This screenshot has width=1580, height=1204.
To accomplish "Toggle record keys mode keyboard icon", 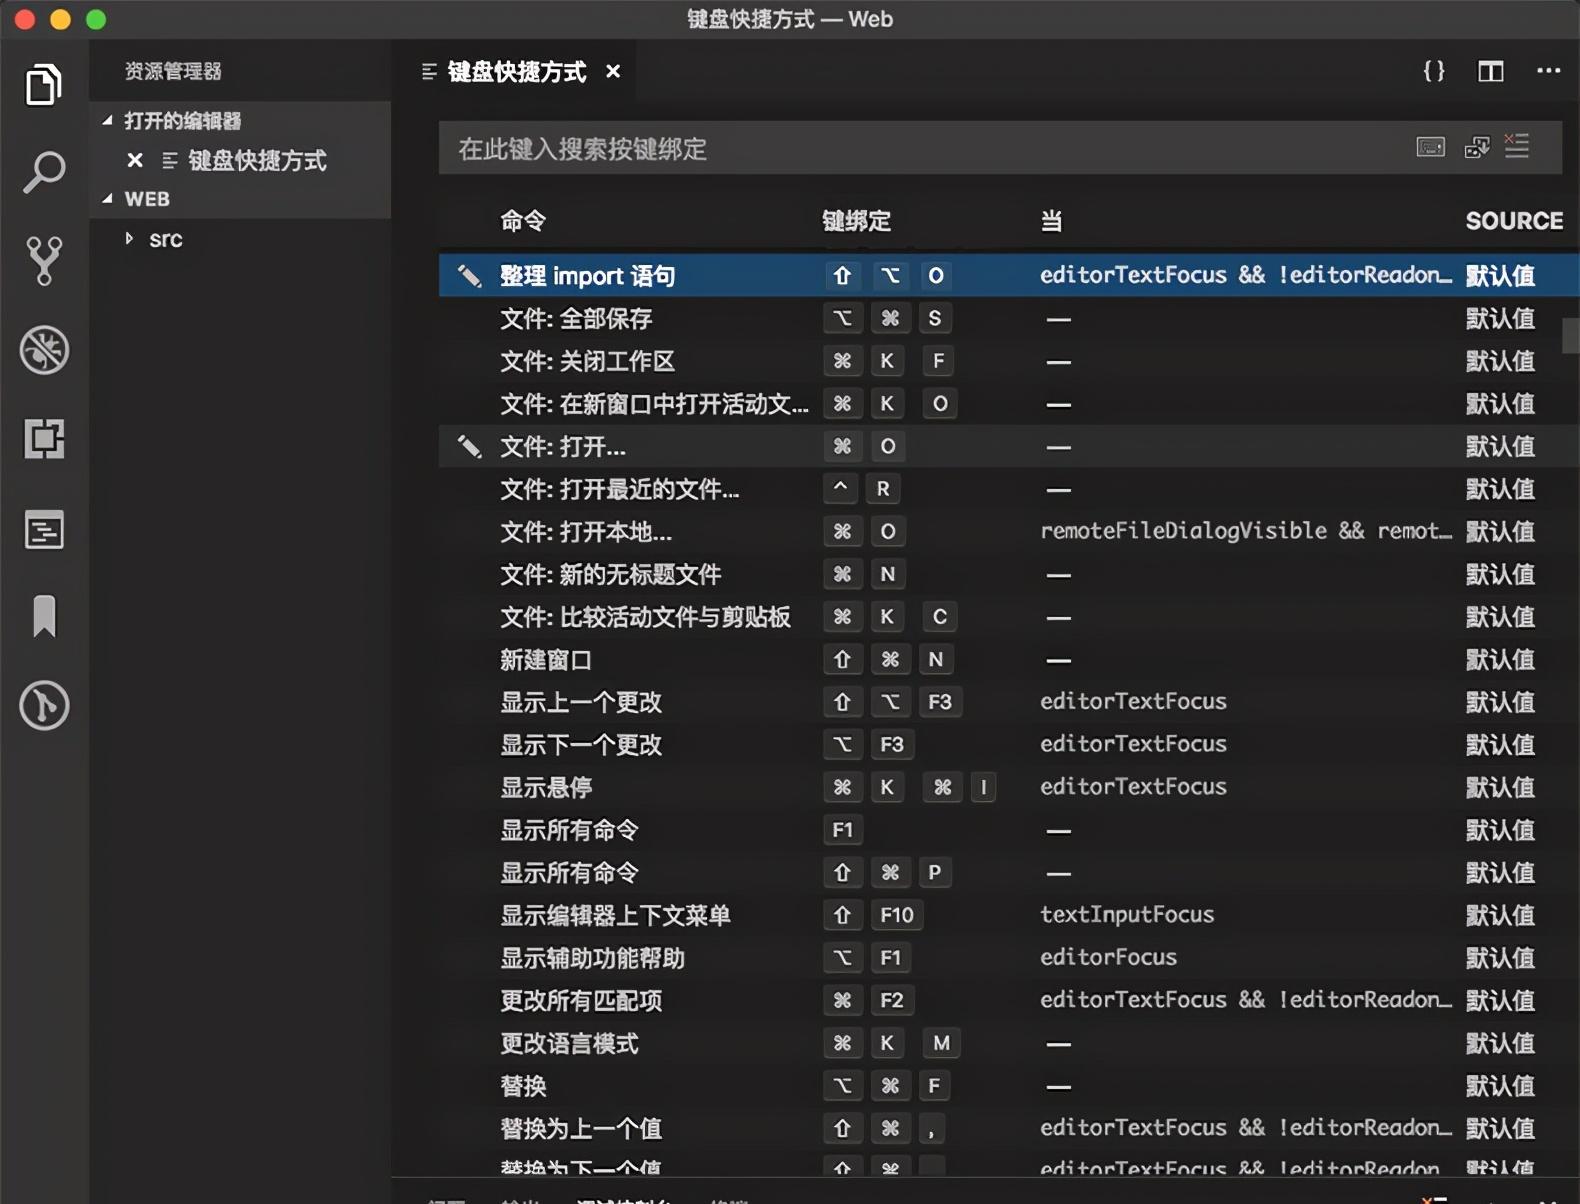I will [x=1431, y=147].
